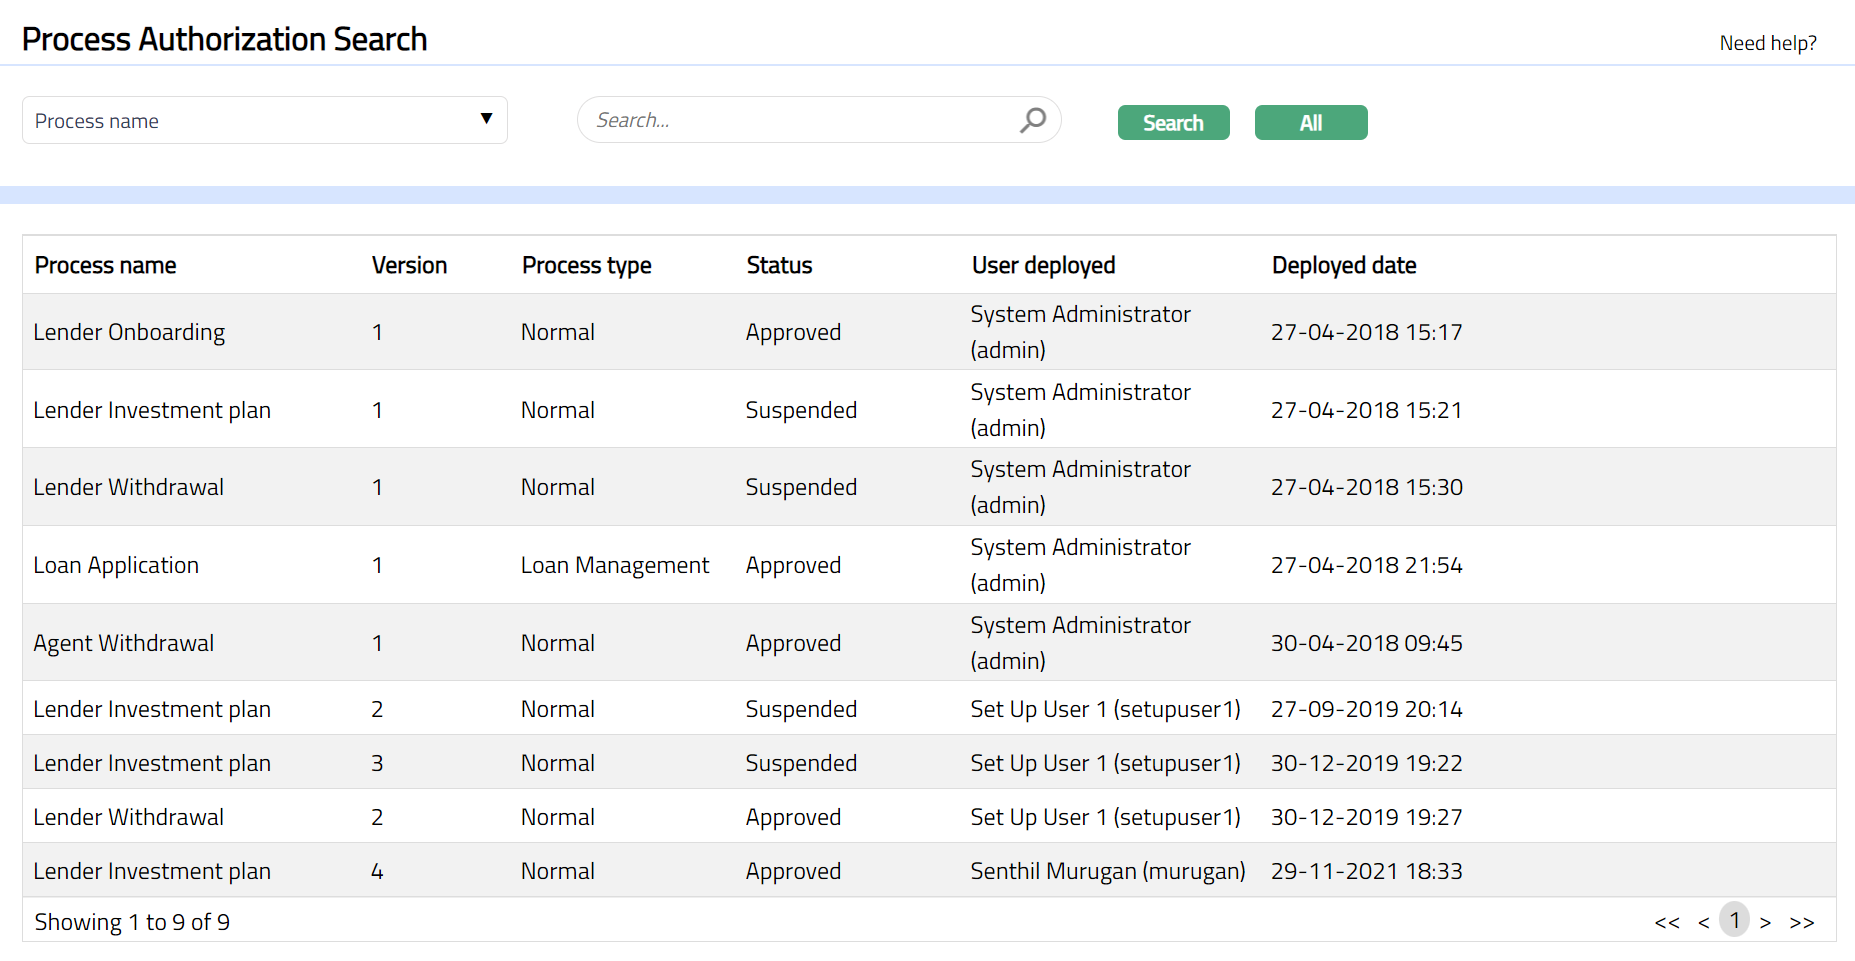Viewport: 1855px width, 961px height.
Task: Click the magnifier icon in search box
Action: 1033,120
